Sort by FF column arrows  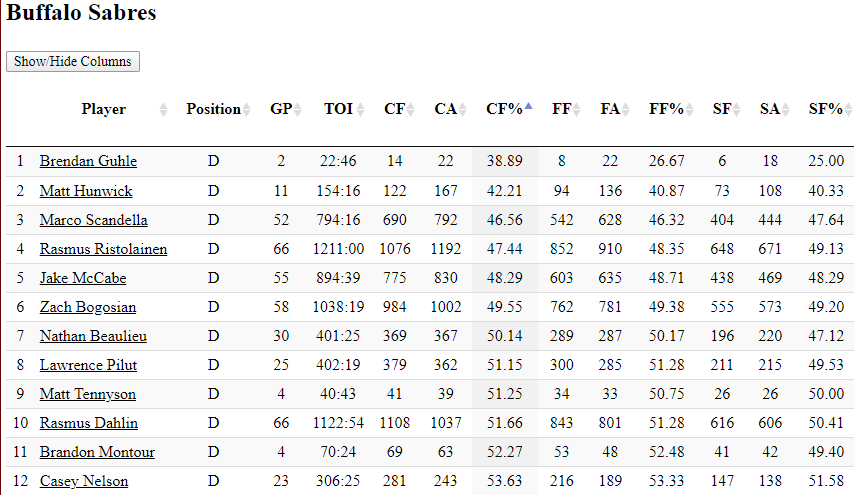tap(576, 109)
